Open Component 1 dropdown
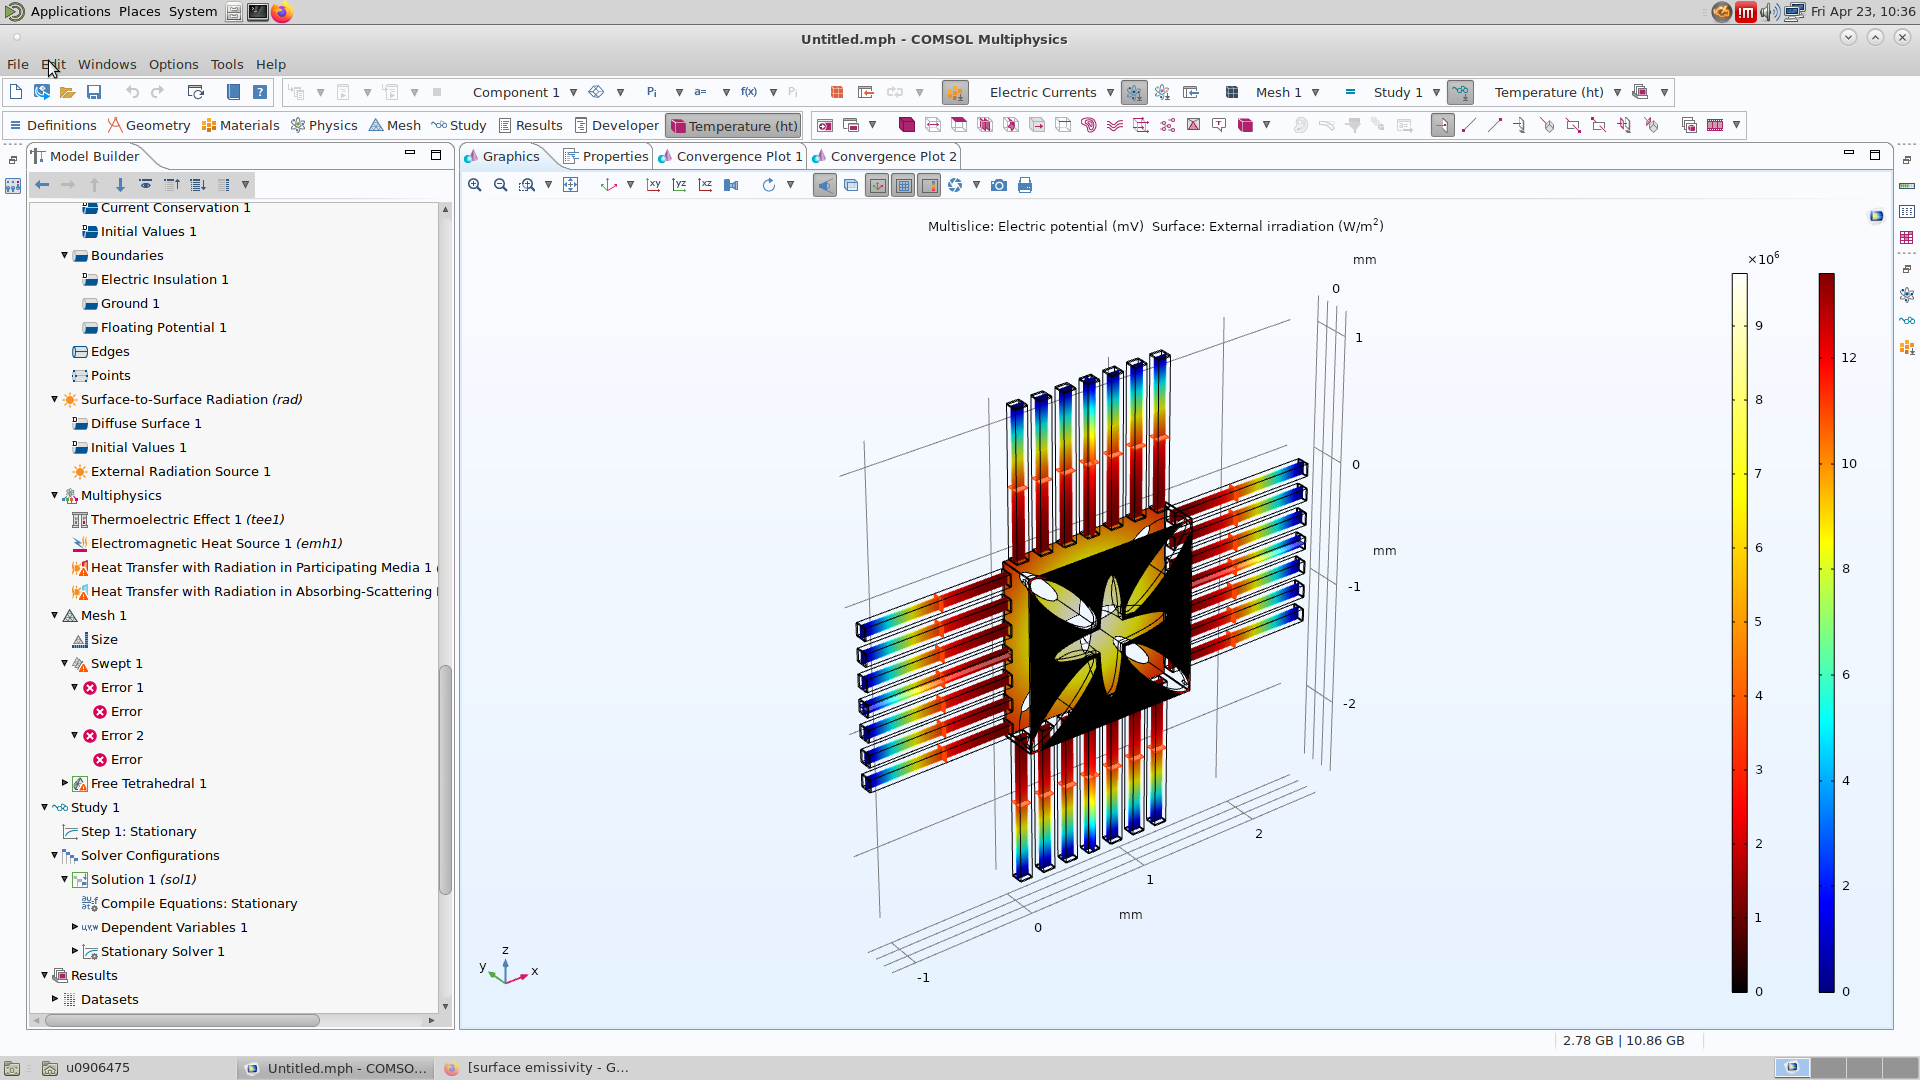This screenshot has height=1080, width=1920. click(573, 92)
